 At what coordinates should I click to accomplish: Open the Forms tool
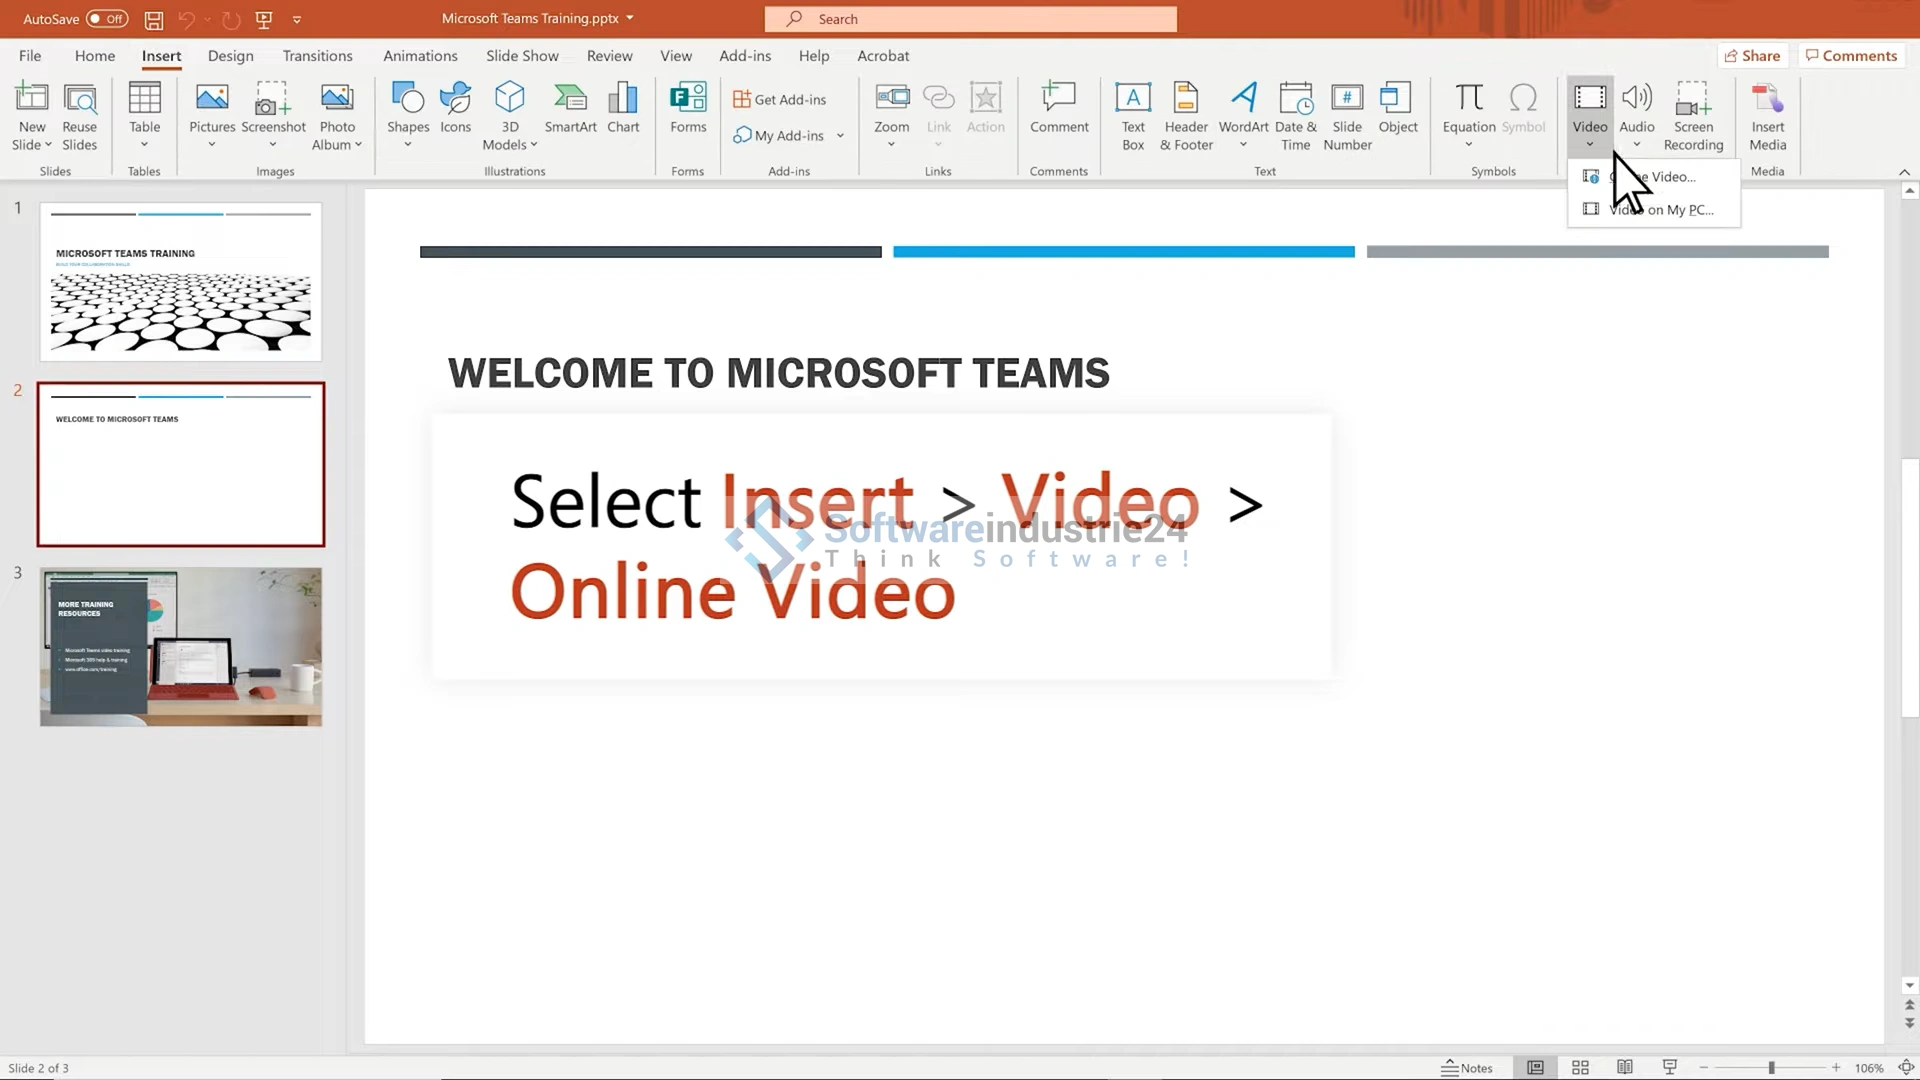688,108
